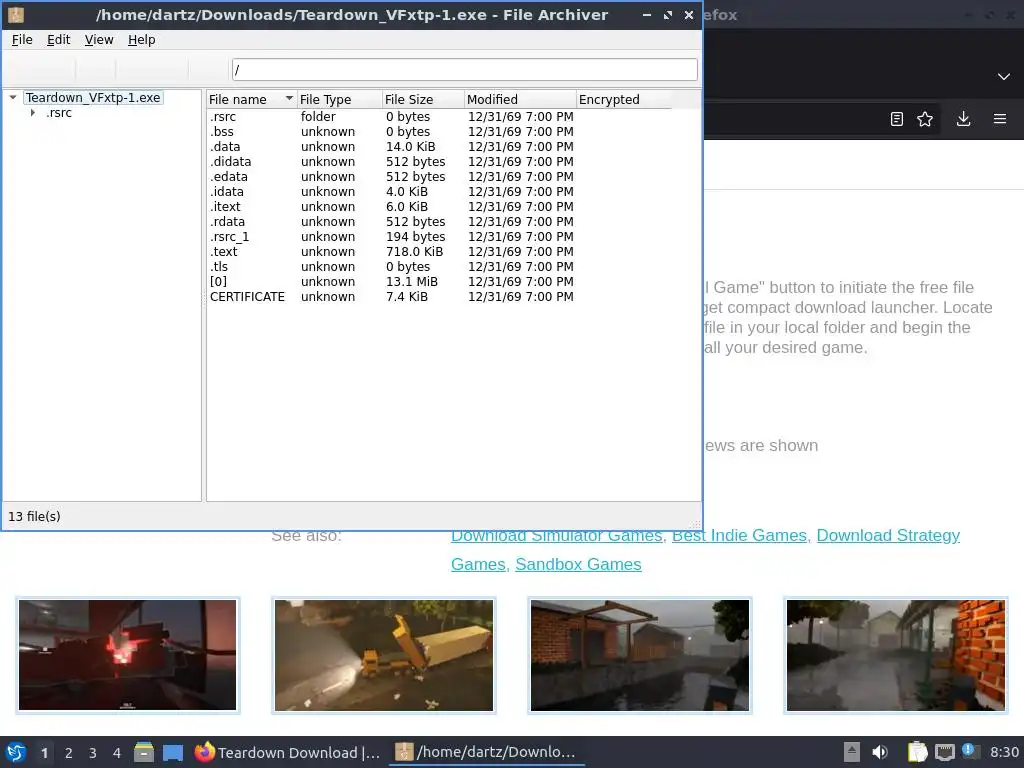
Task: Switch to virtual desktop 1
Action: [44, 753]
